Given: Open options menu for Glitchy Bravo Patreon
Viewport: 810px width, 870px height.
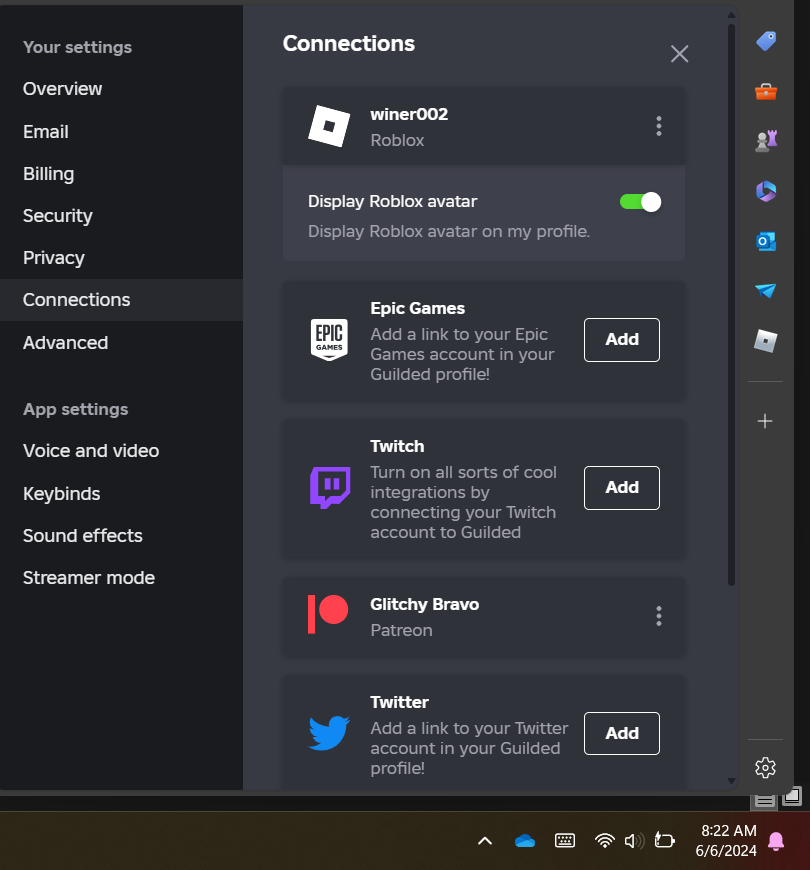Looking at the screenshot, I should coord(658,616).
